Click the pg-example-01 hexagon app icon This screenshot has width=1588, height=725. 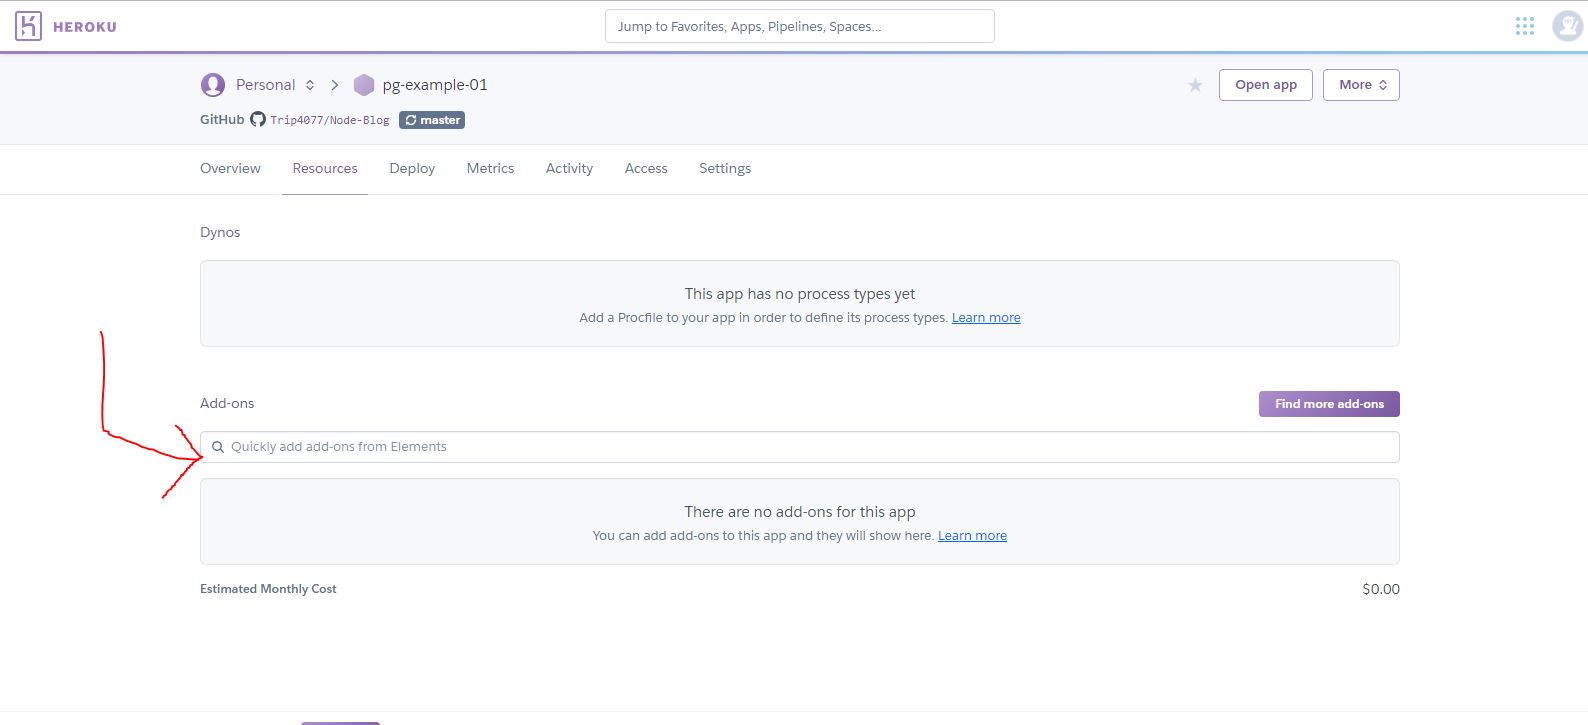point(364,85)
